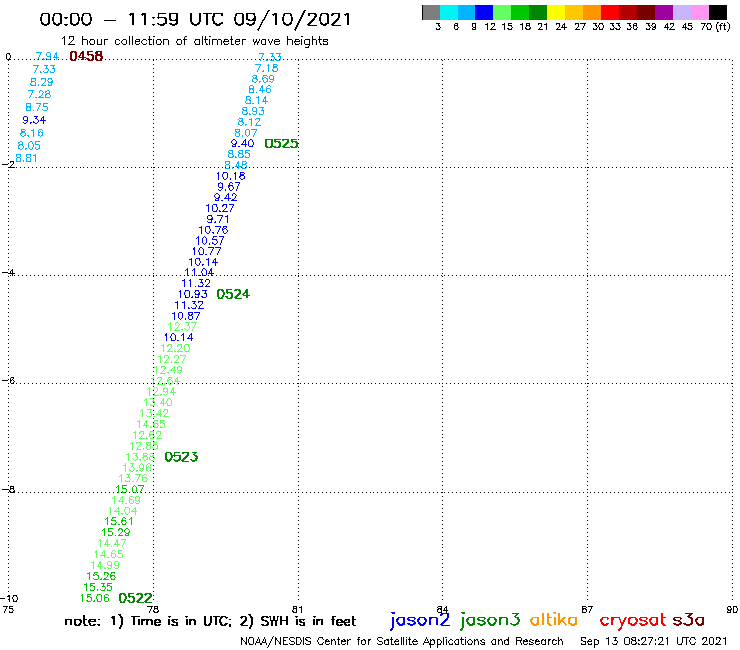This screenshot has width=740, height=650.
Task: Click the 8.05 wave height value
Action: point(29,145)
